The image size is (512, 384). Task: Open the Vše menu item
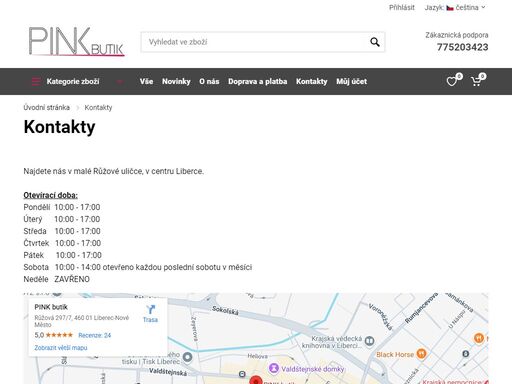146,81
